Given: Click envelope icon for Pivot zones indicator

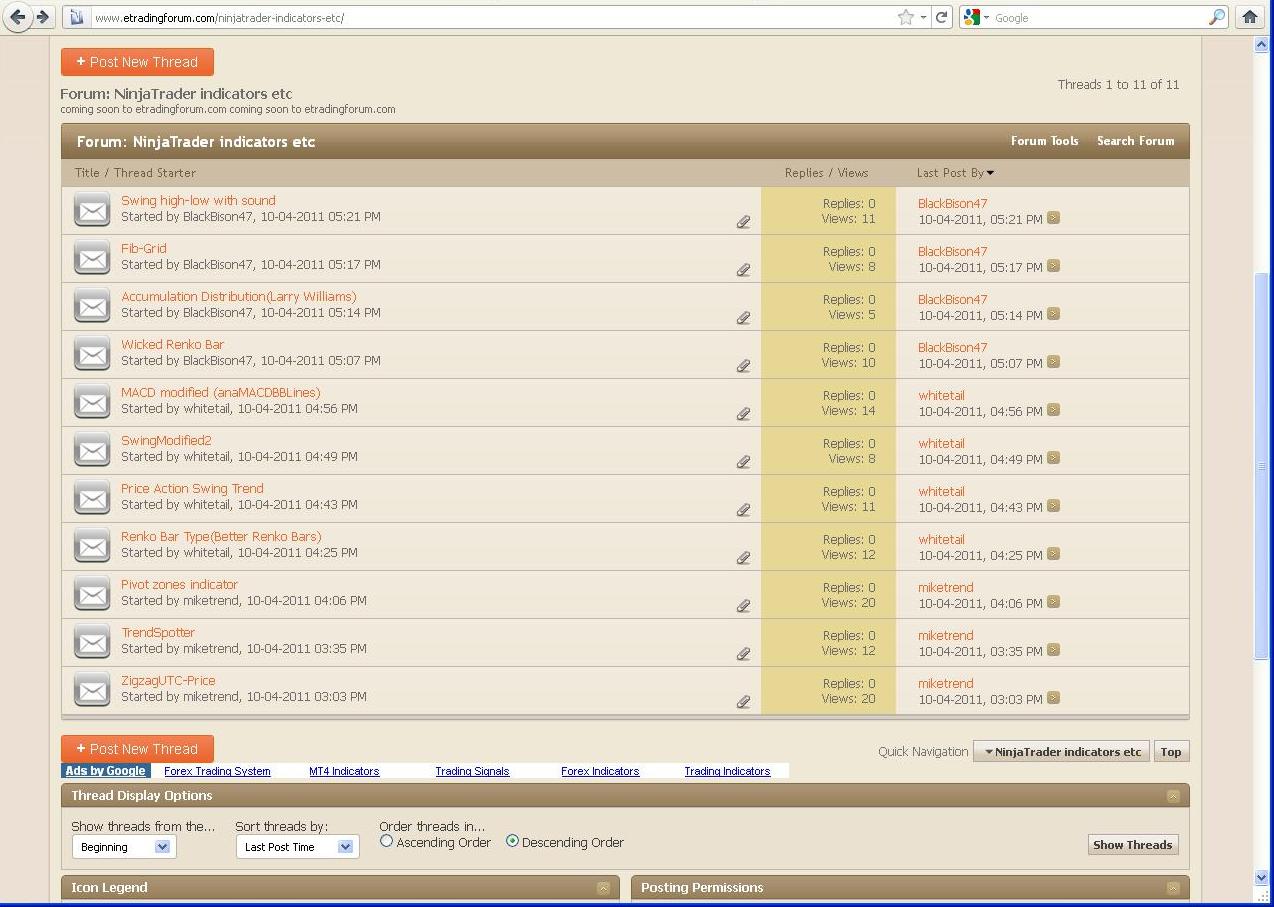Looking at the screenshot, I should coord(92,595).
